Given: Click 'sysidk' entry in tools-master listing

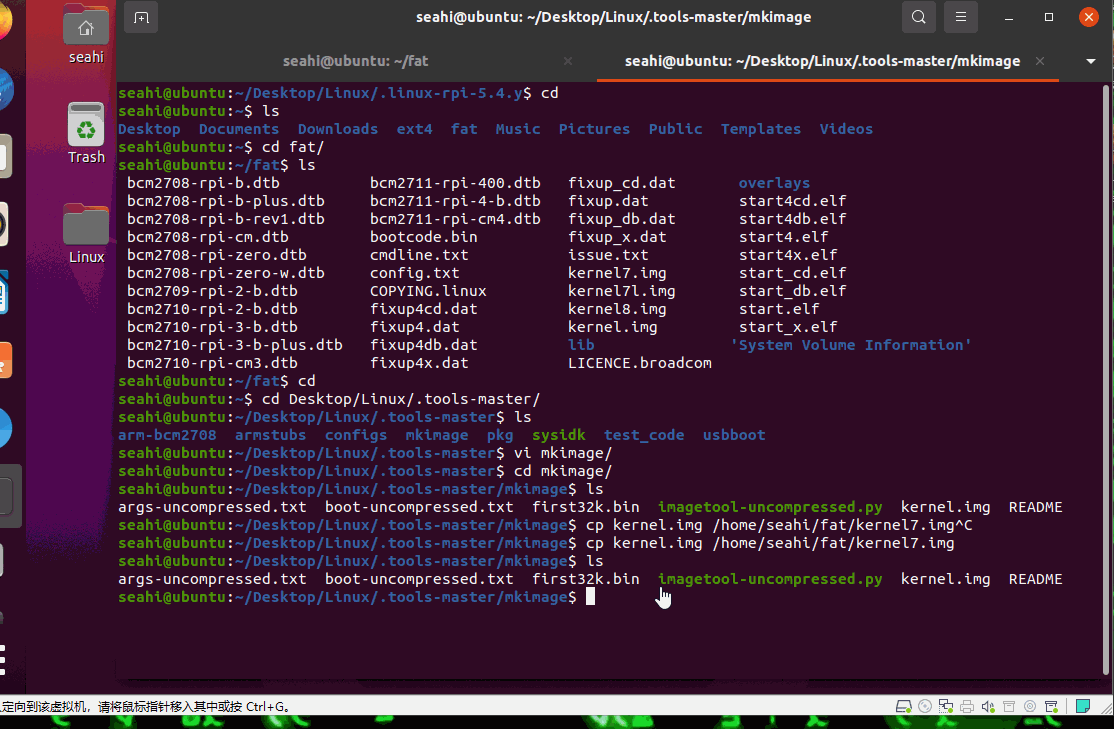Looking at the screenshot, I should click(558, 435).
